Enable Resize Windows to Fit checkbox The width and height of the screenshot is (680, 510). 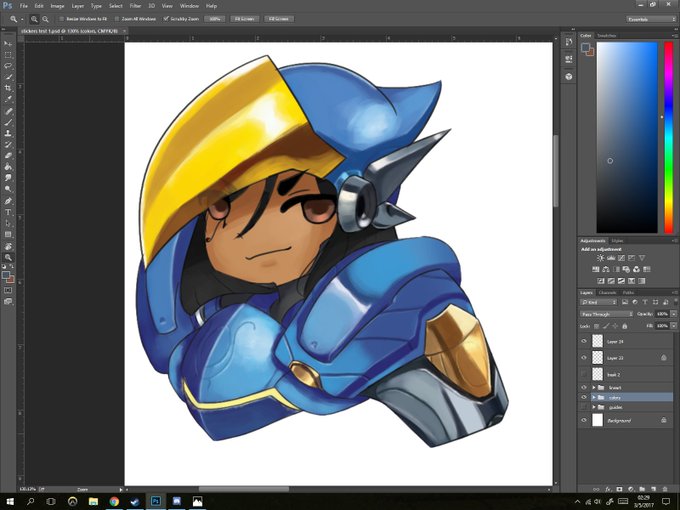pyautogui.click(x=61, y=19)
